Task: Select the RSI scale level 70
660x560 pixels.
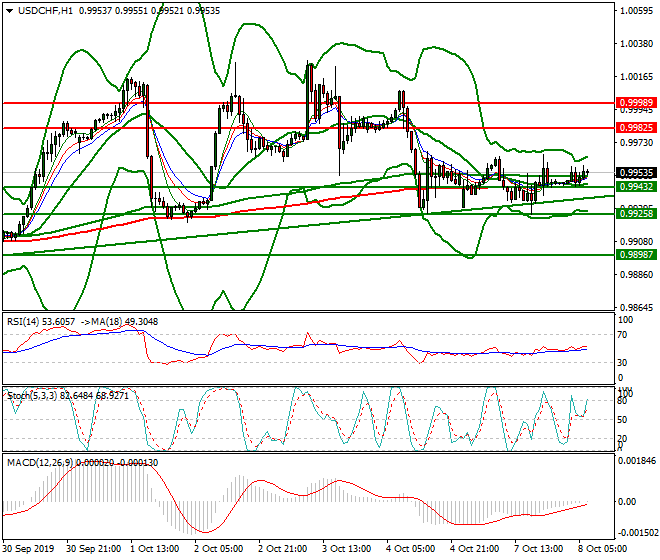Action: click(623, 335)
